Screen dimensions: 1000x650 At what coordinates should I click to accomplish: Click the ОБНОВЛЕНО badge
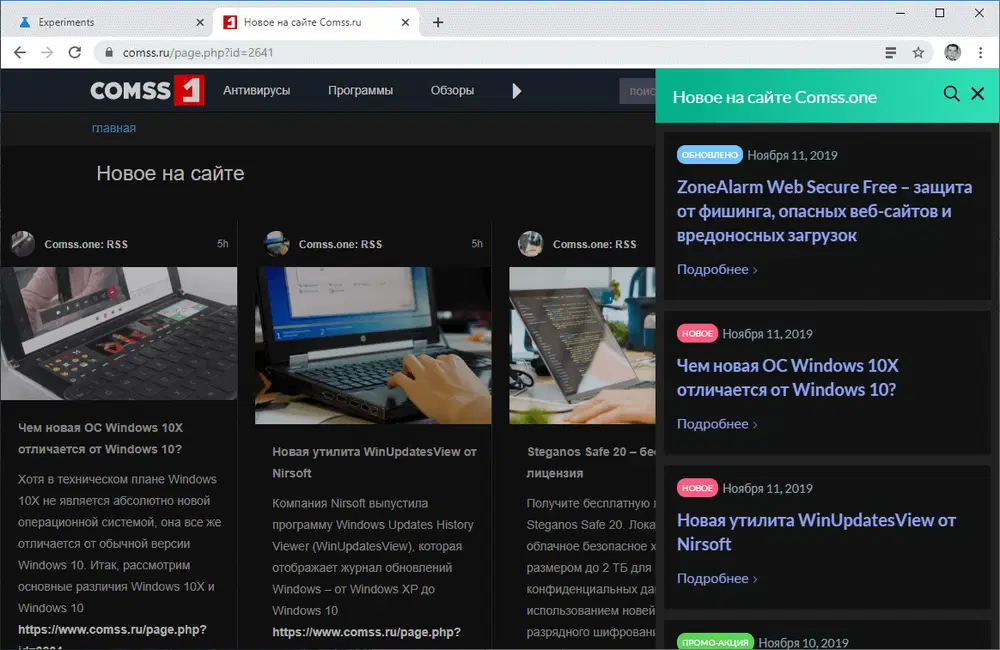coord(710,154)
